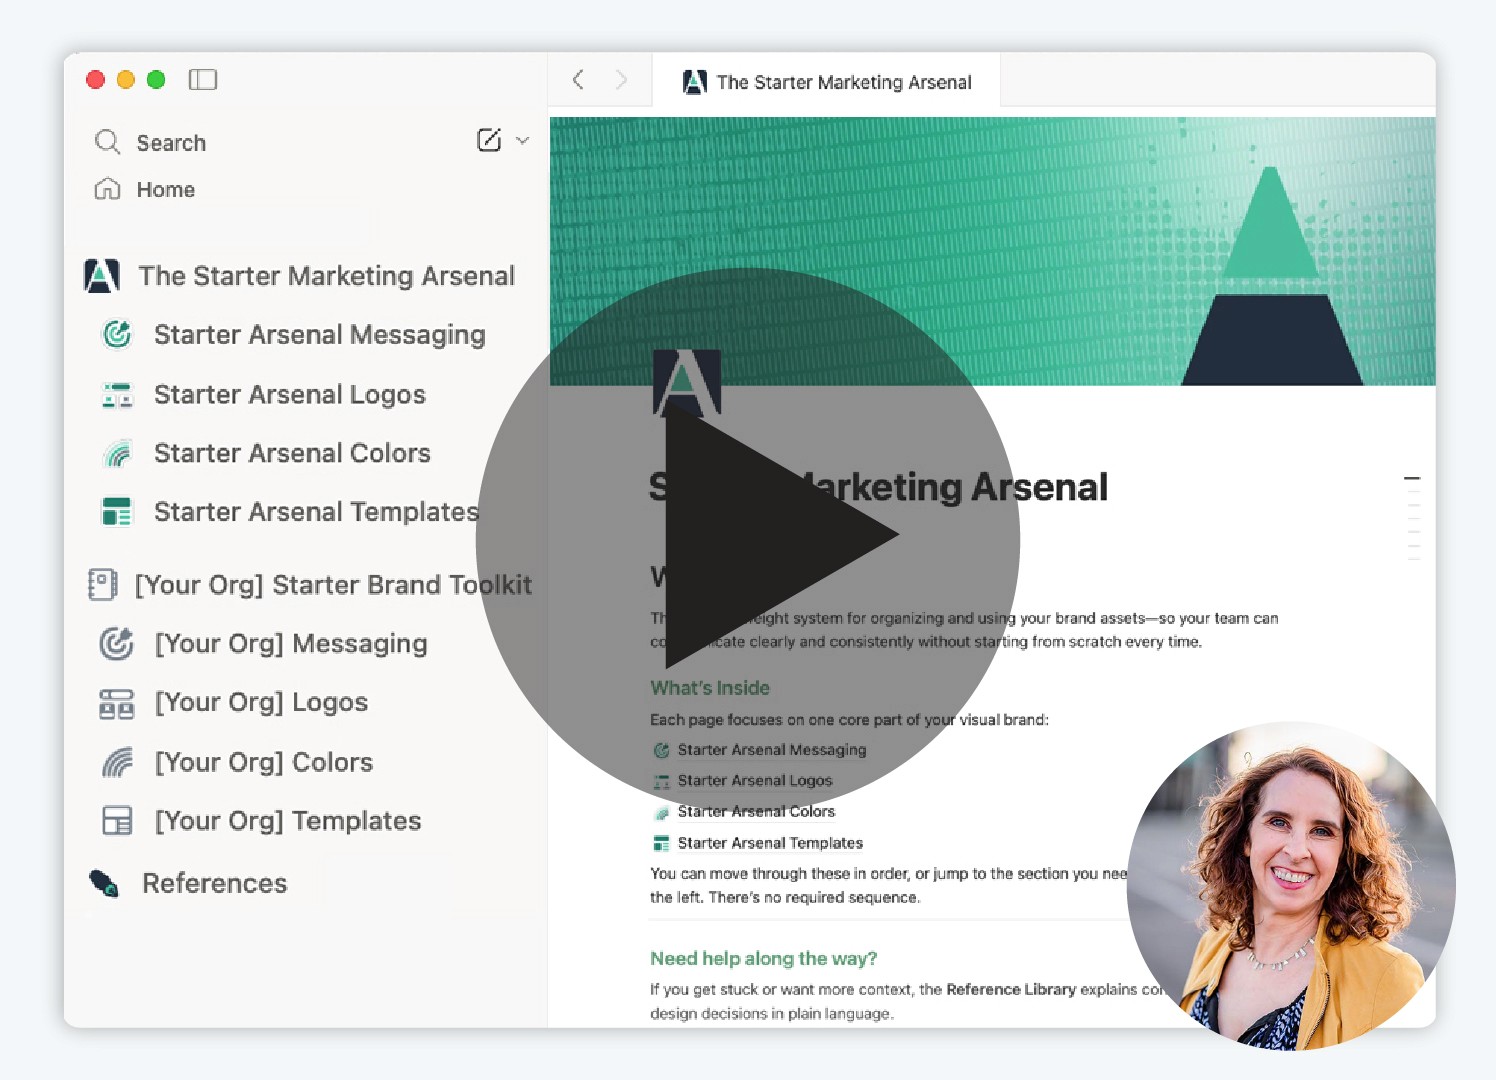The height and width of the screenshot is (1080, 1496).
Task: Click the Need help along the way? heading
Action: pyautogui.click(x=764, y=958)
